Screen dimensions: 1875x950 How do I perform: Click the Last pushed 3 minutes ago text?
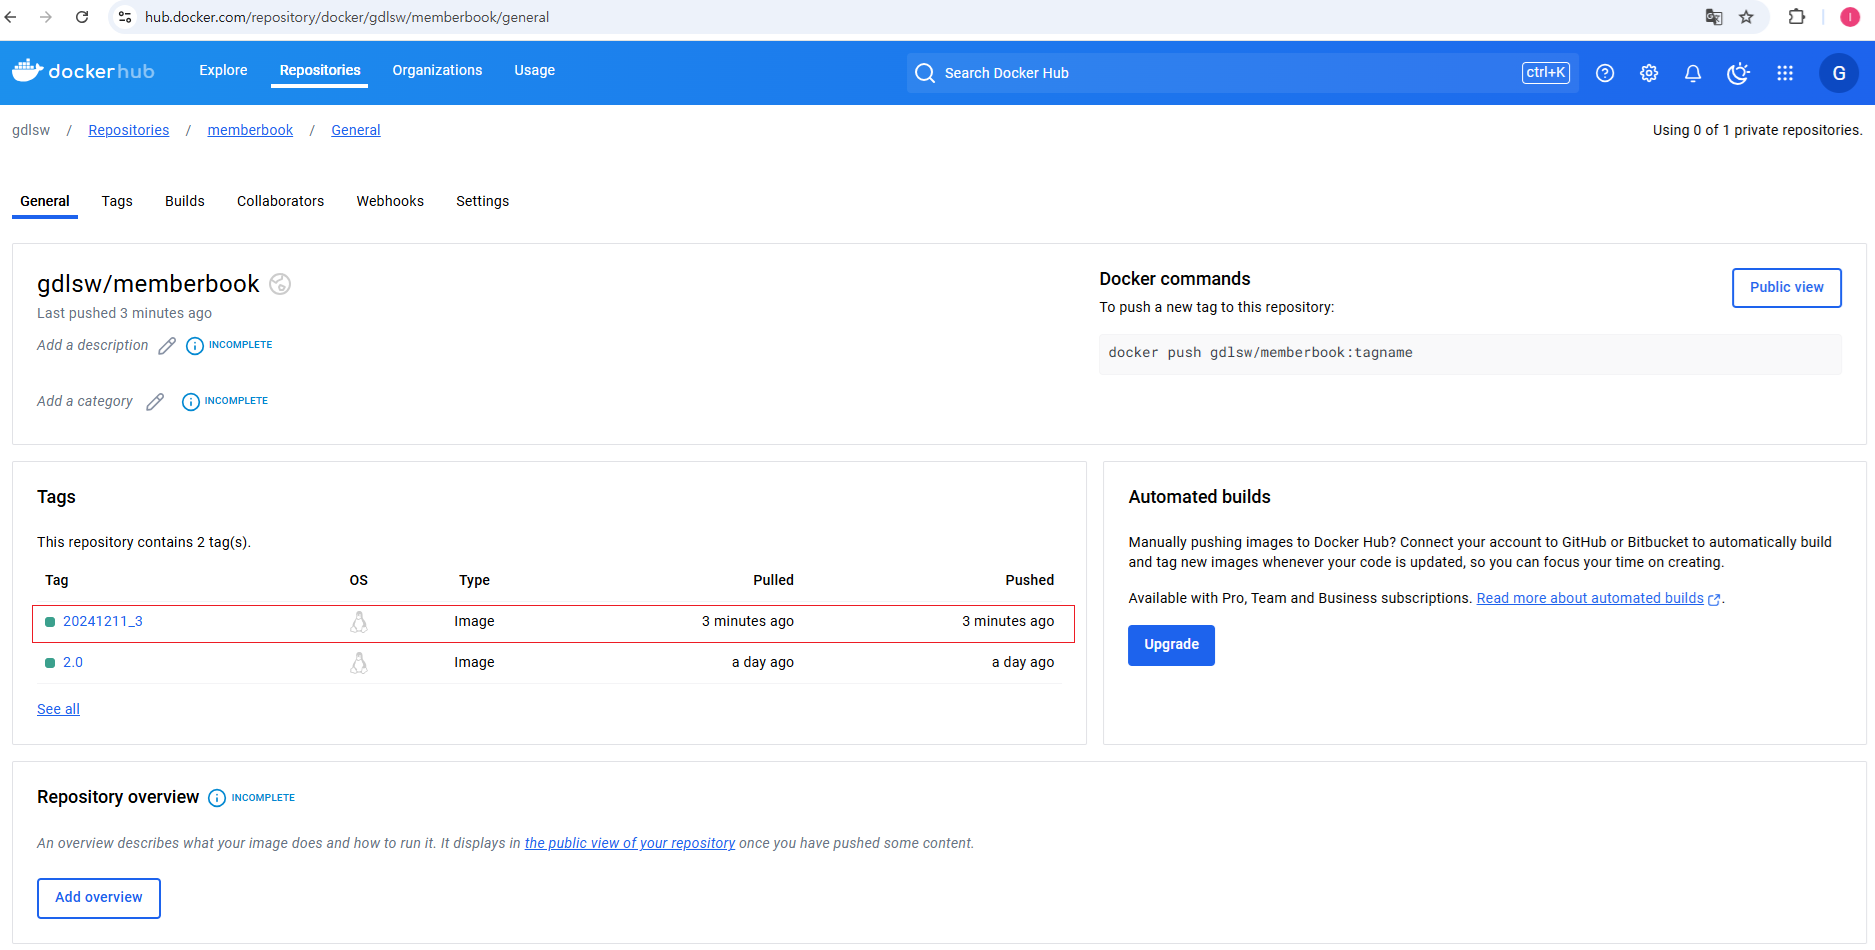pos(124,313)
